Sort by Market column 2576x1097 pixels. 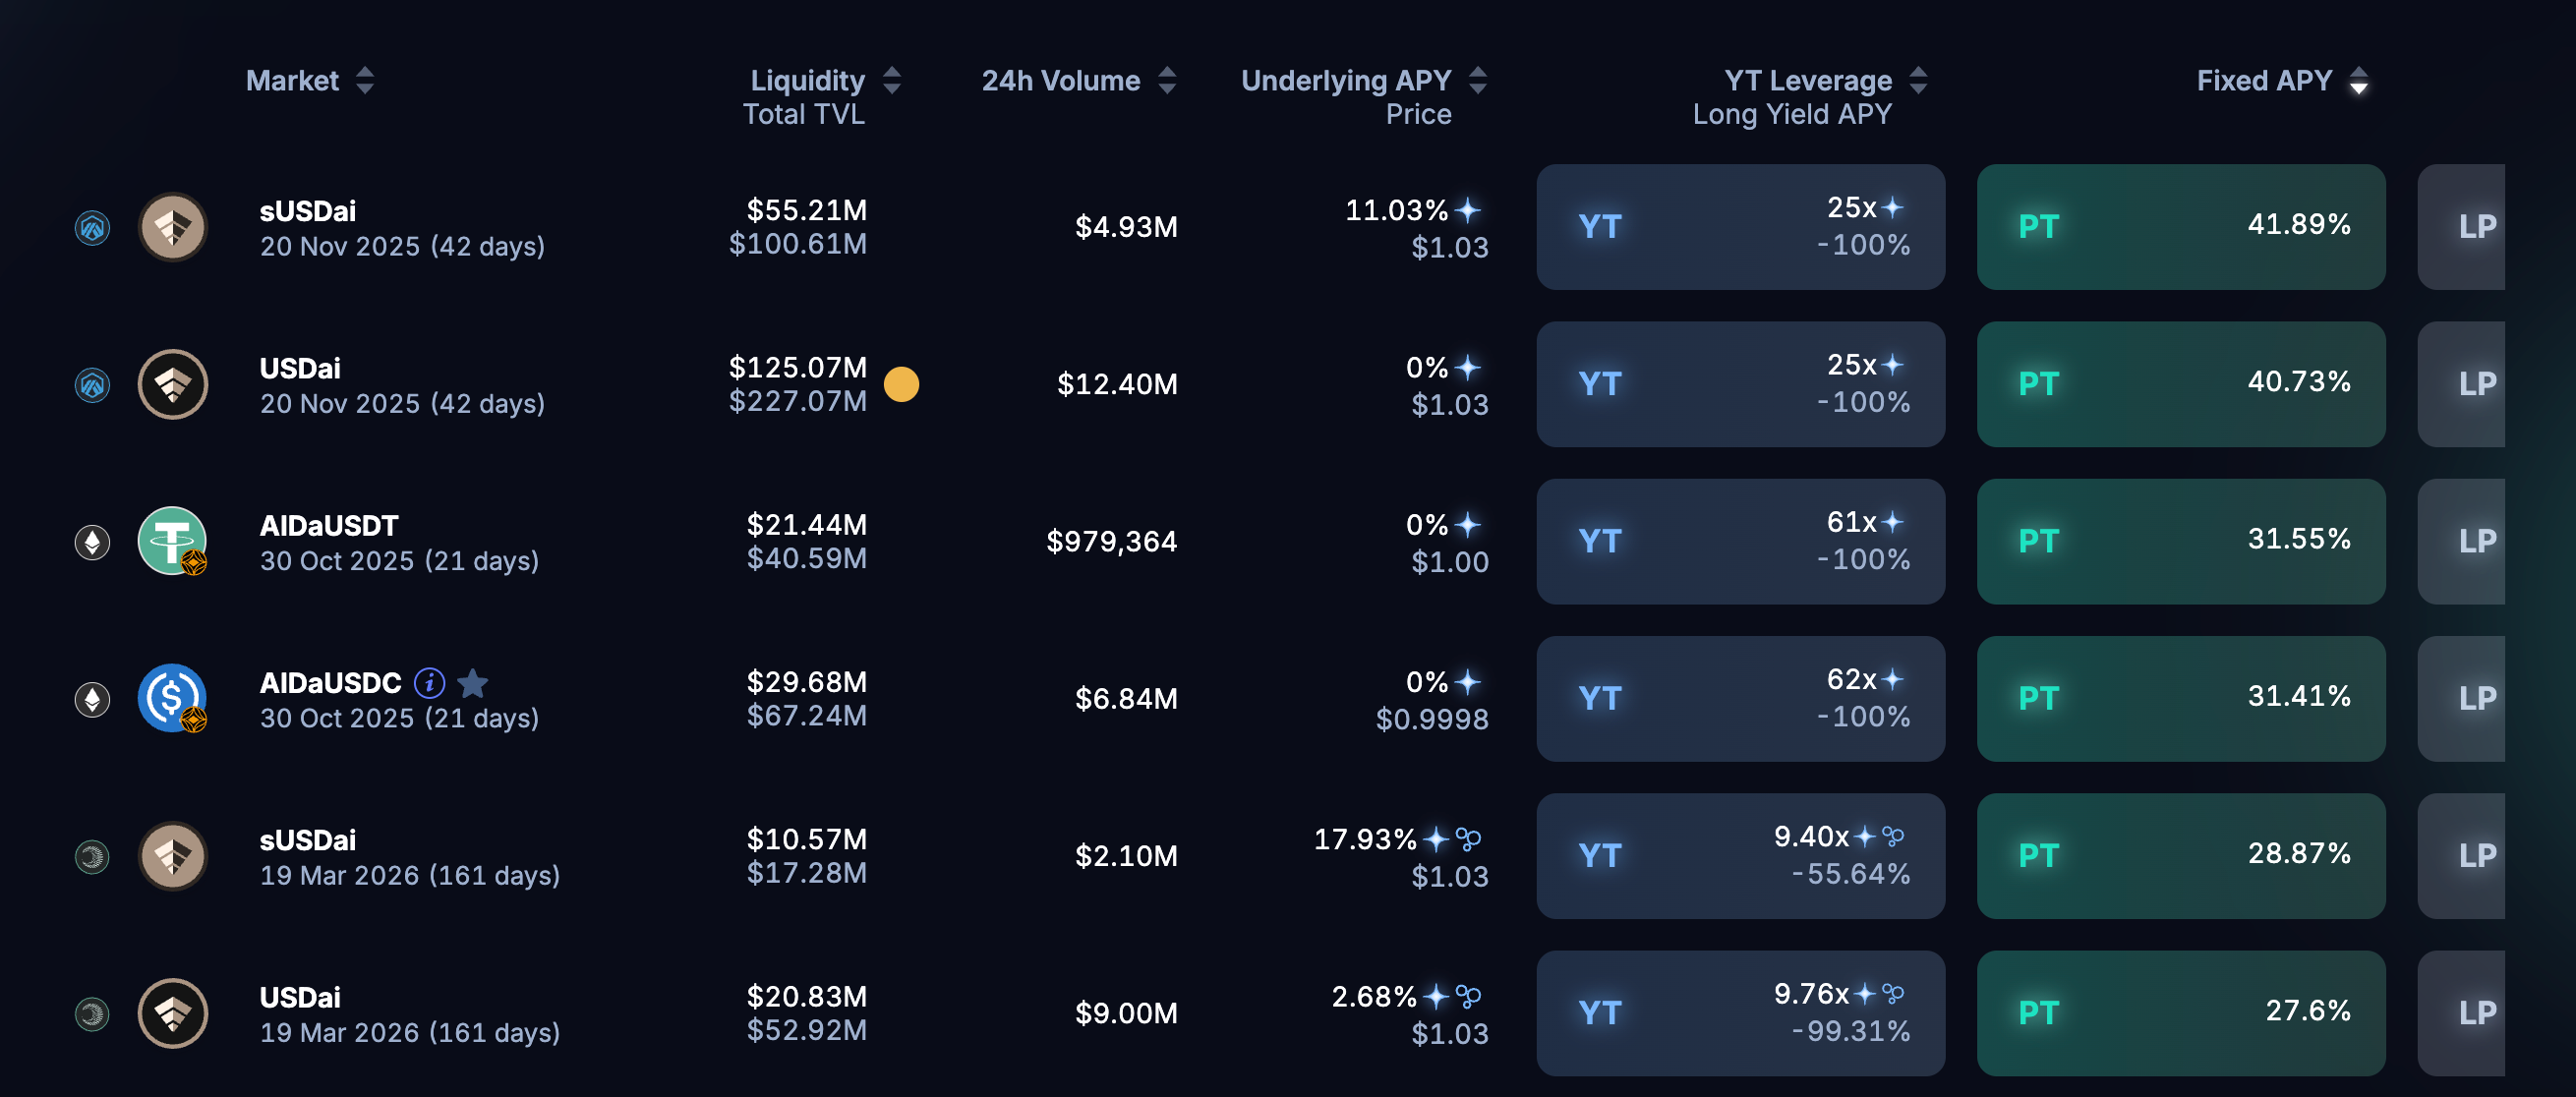pyautogui.click(x=365, y=81)
